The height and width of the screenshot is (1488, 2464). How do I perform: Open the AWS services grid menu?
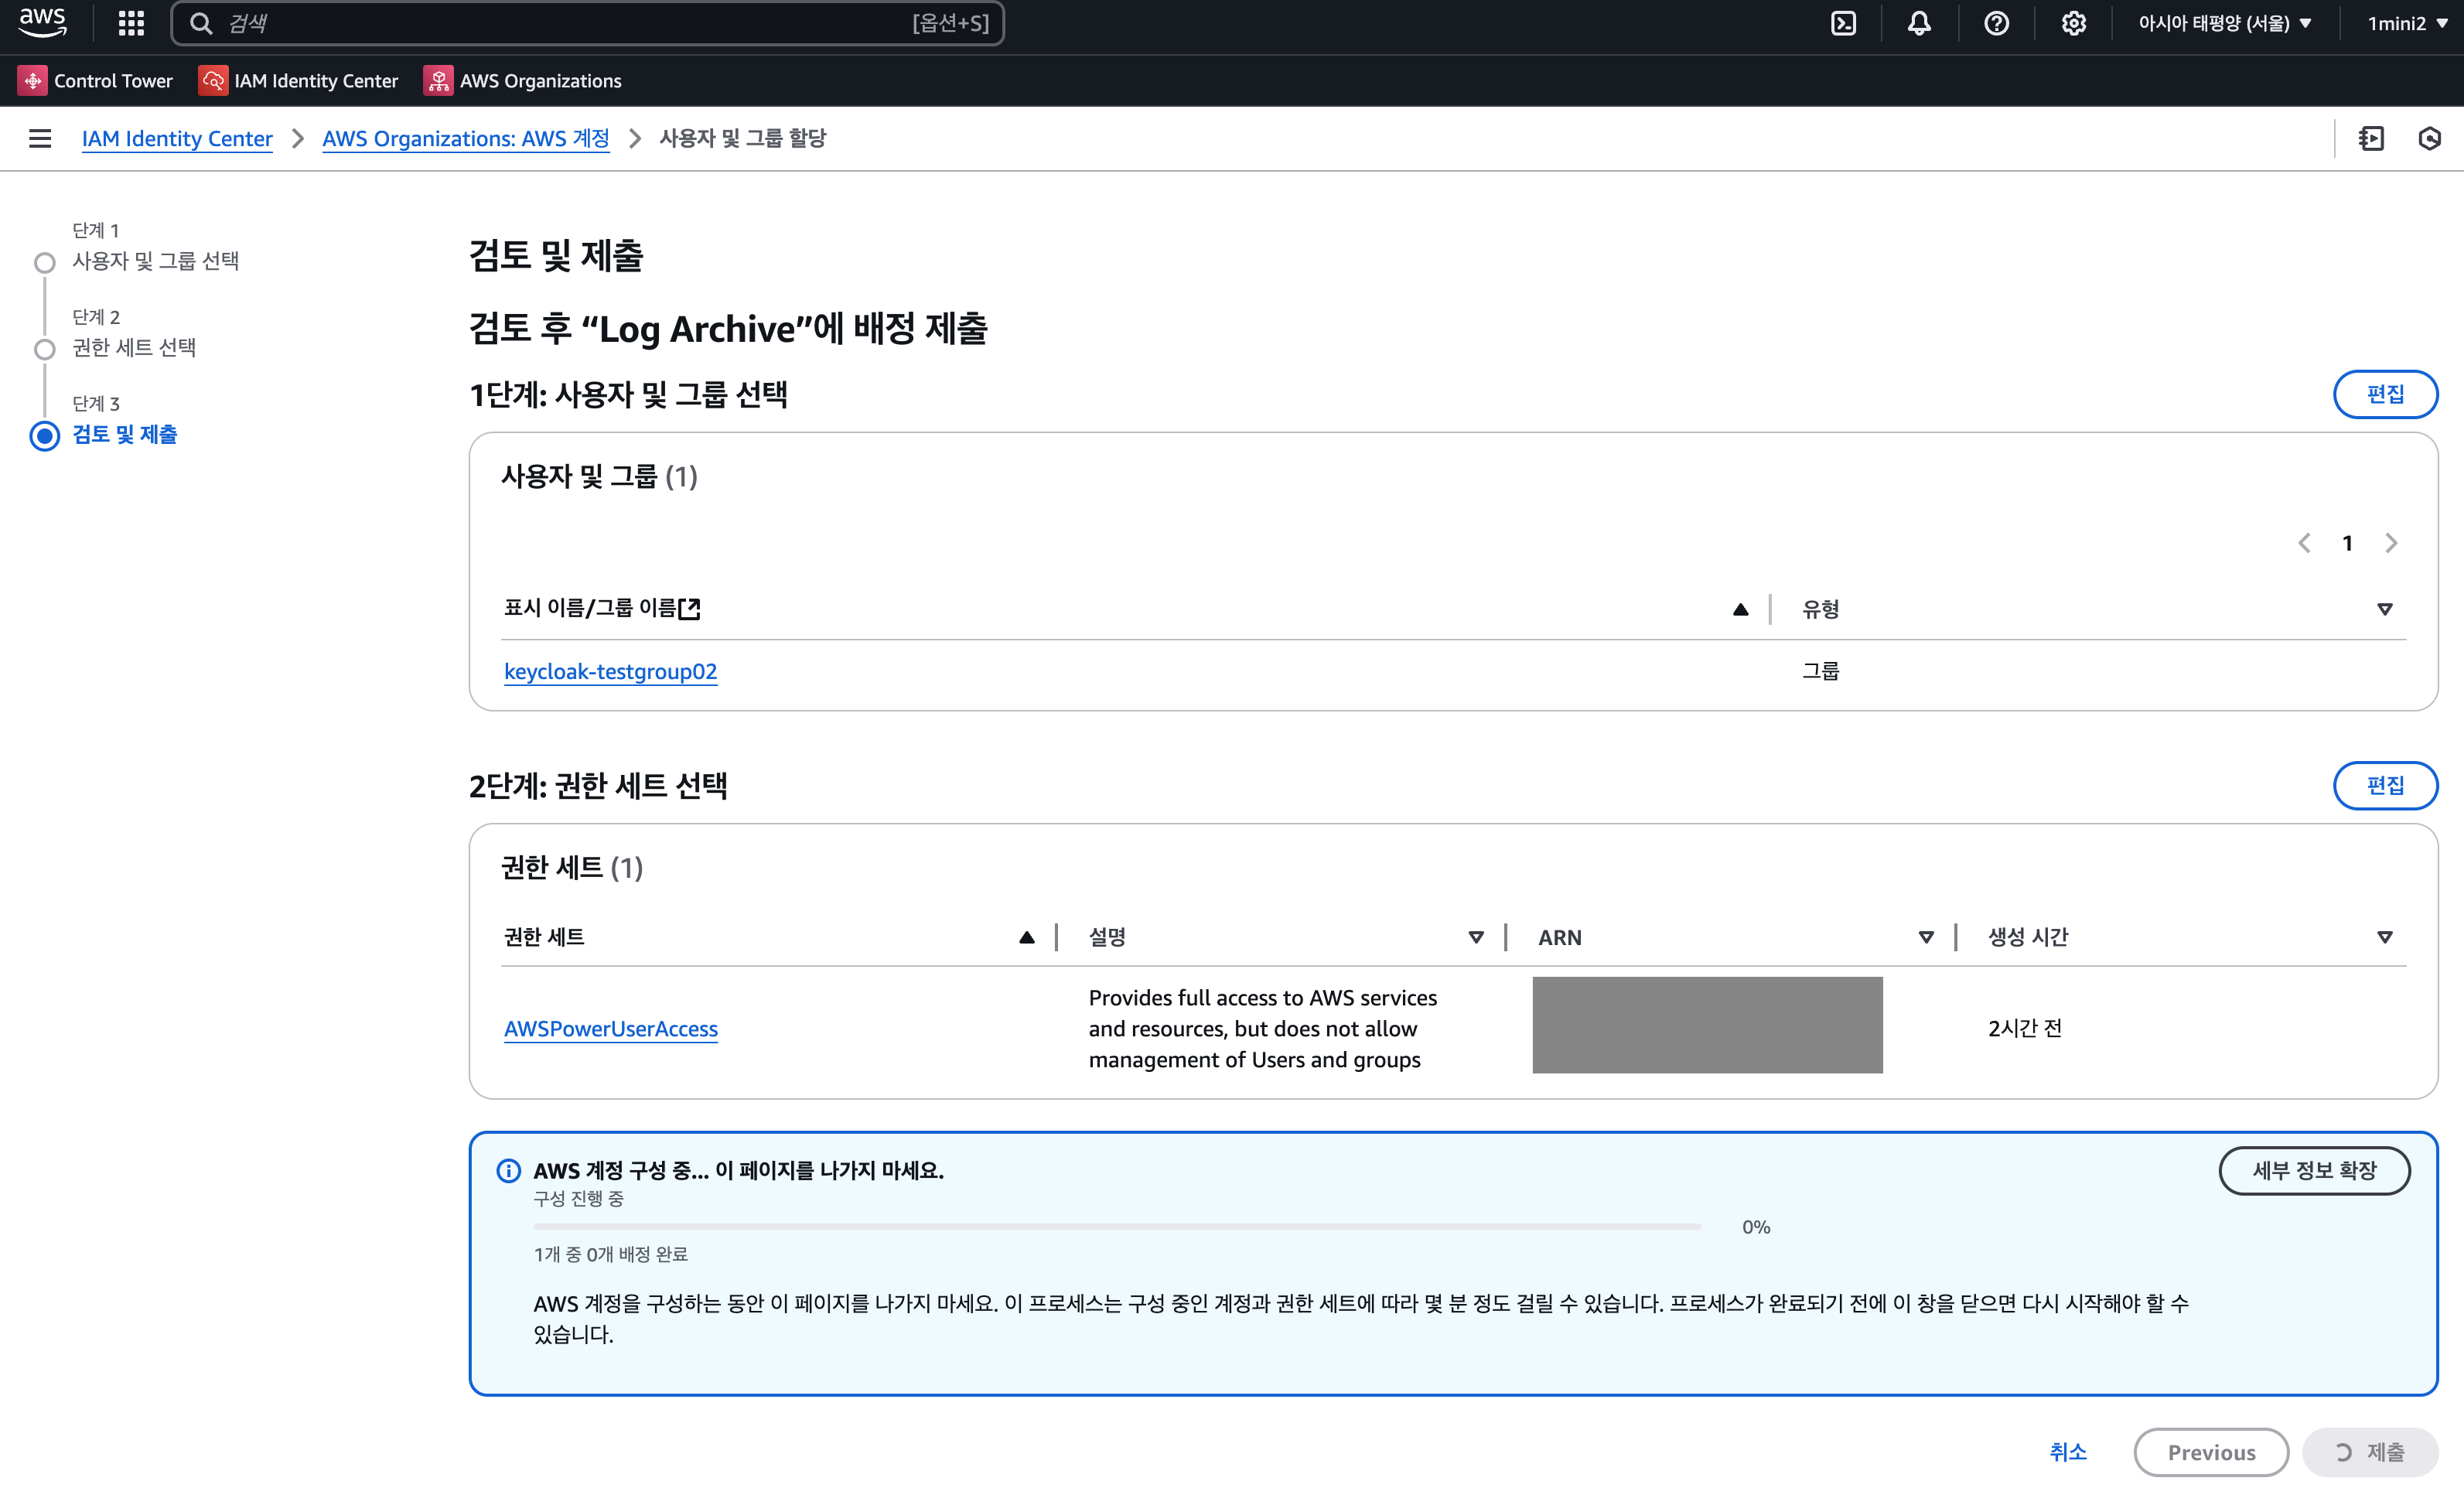(x=131, y=23)
